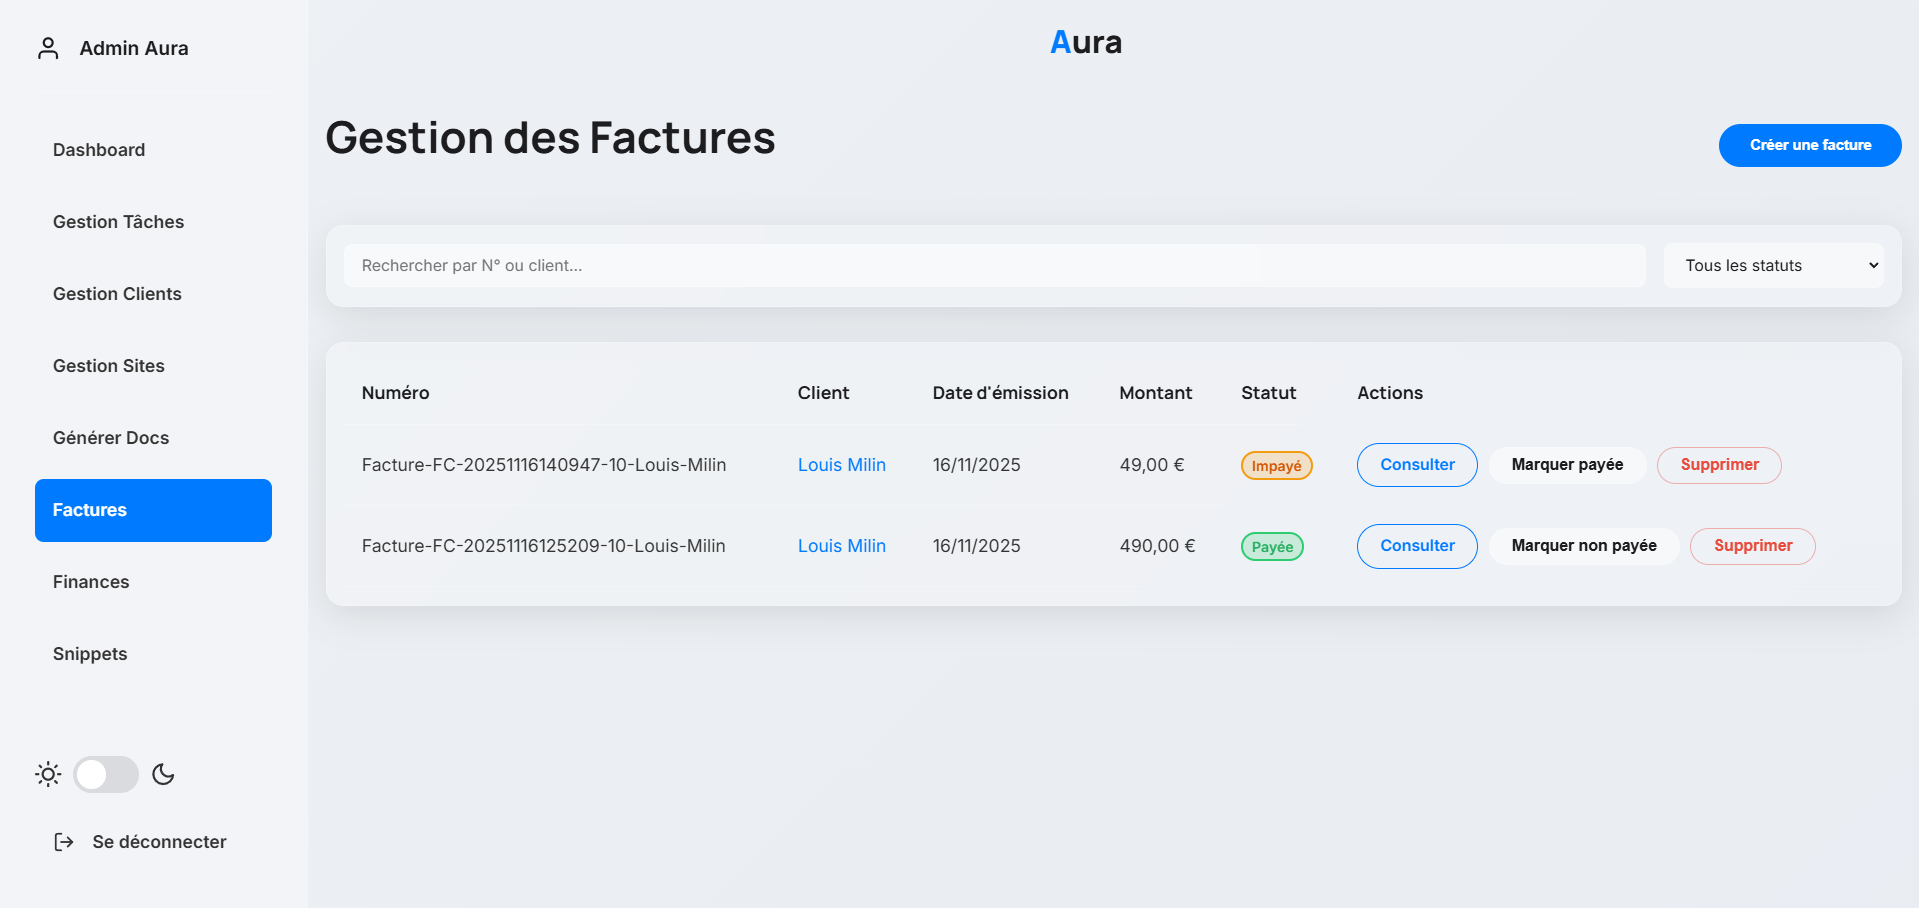This screenshot has height=908, width=1919.
Task: Open the Dashboard menu item
Action: coord(99,150)
